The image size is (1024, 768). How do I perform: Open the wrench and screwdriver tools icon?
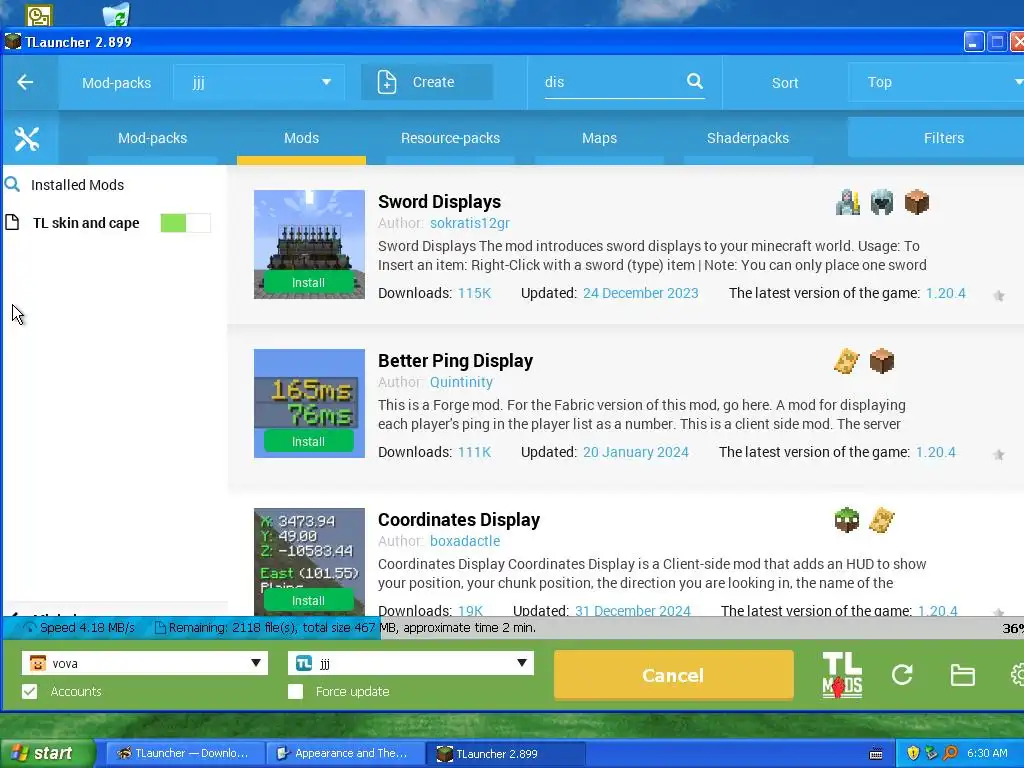coord(27,138)
